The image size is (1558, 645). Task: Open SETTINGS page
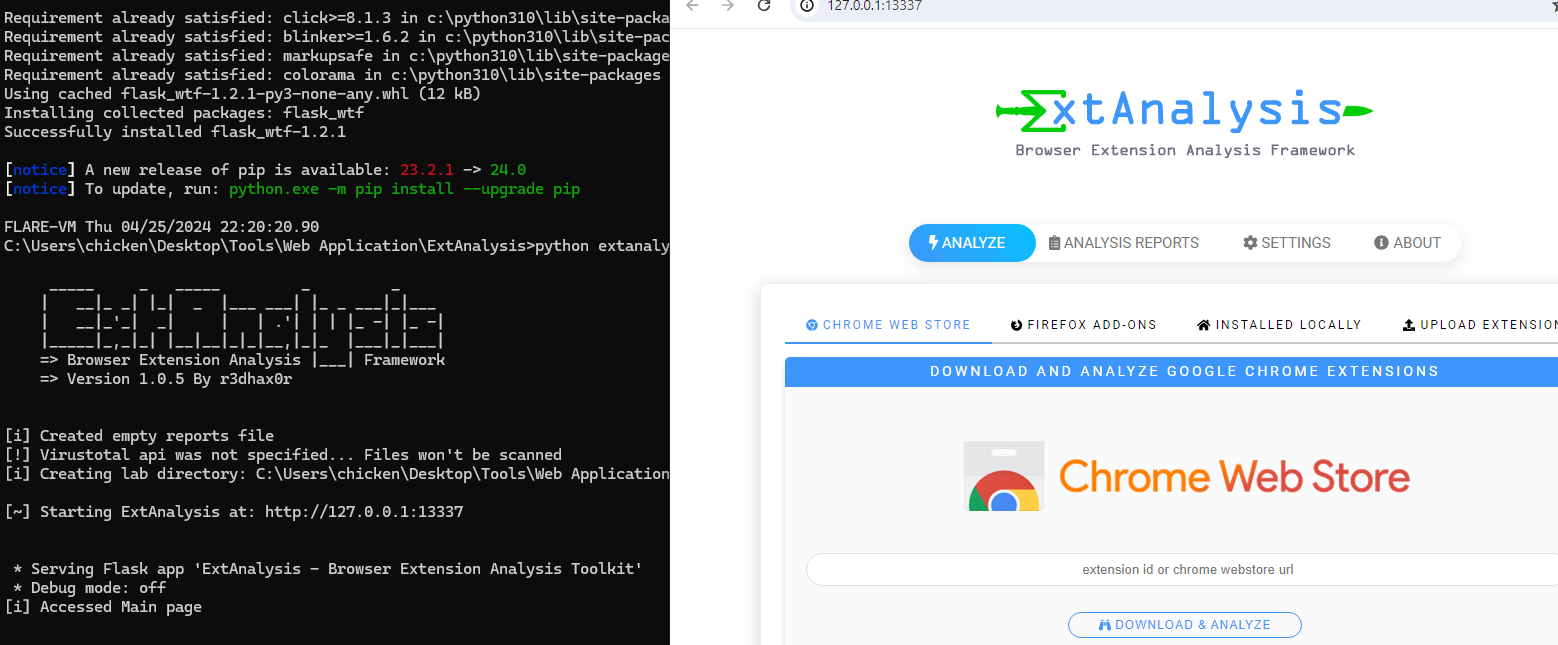[x=1286, y=243]
